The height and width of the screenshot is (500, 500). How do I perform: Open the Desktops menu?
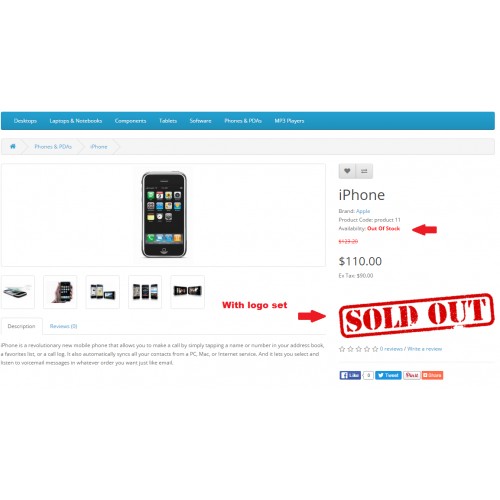point(25,121)
